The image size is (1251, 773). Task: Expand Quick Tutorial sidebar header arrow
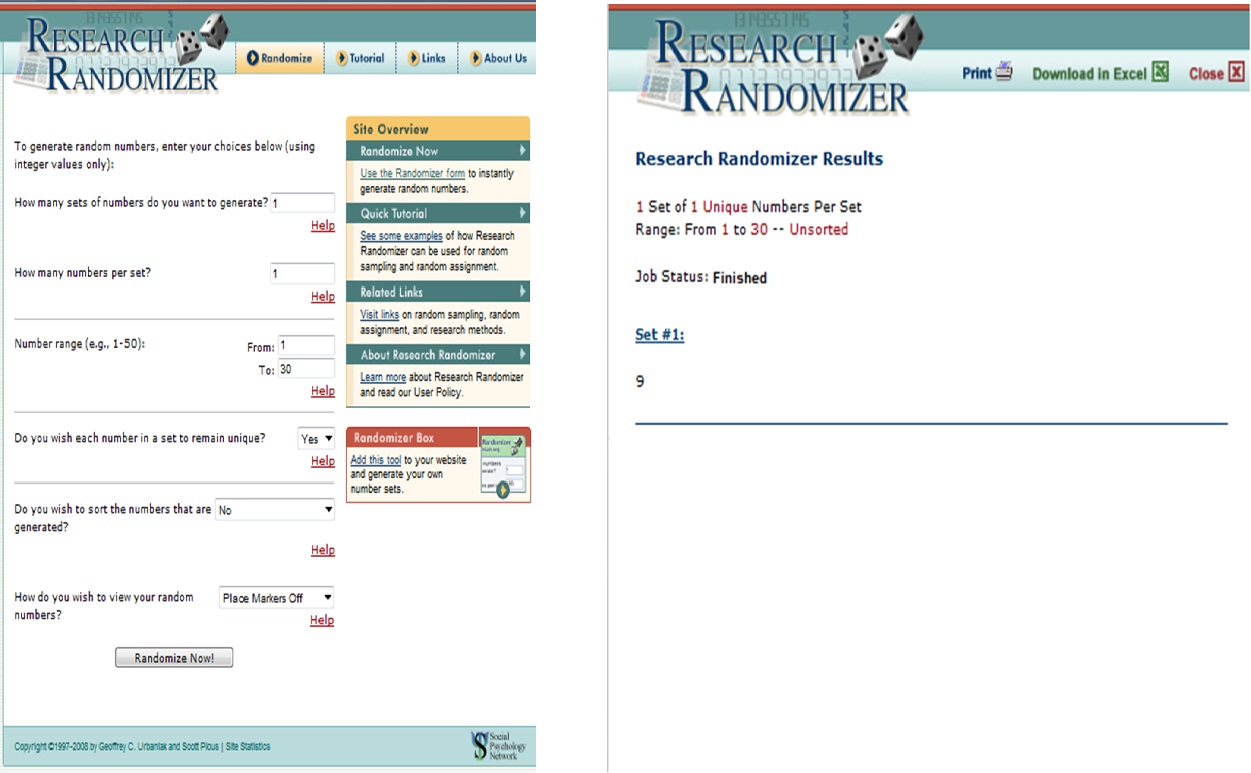523,213
